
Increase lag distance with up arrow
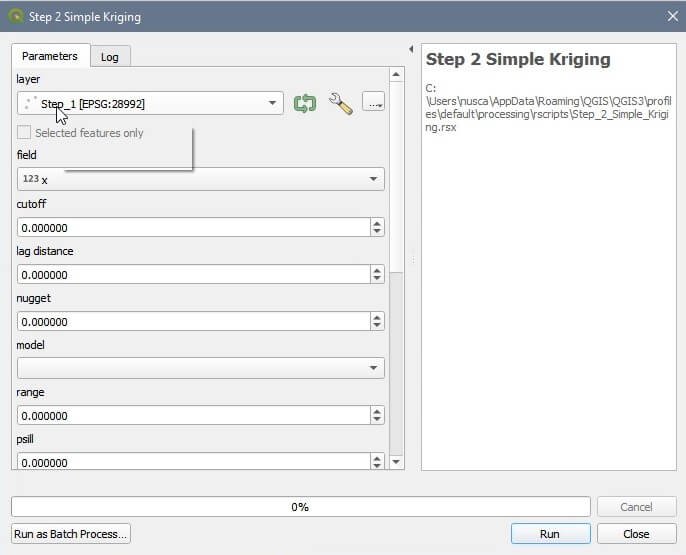pyautogui.click(x=377, y=270)
